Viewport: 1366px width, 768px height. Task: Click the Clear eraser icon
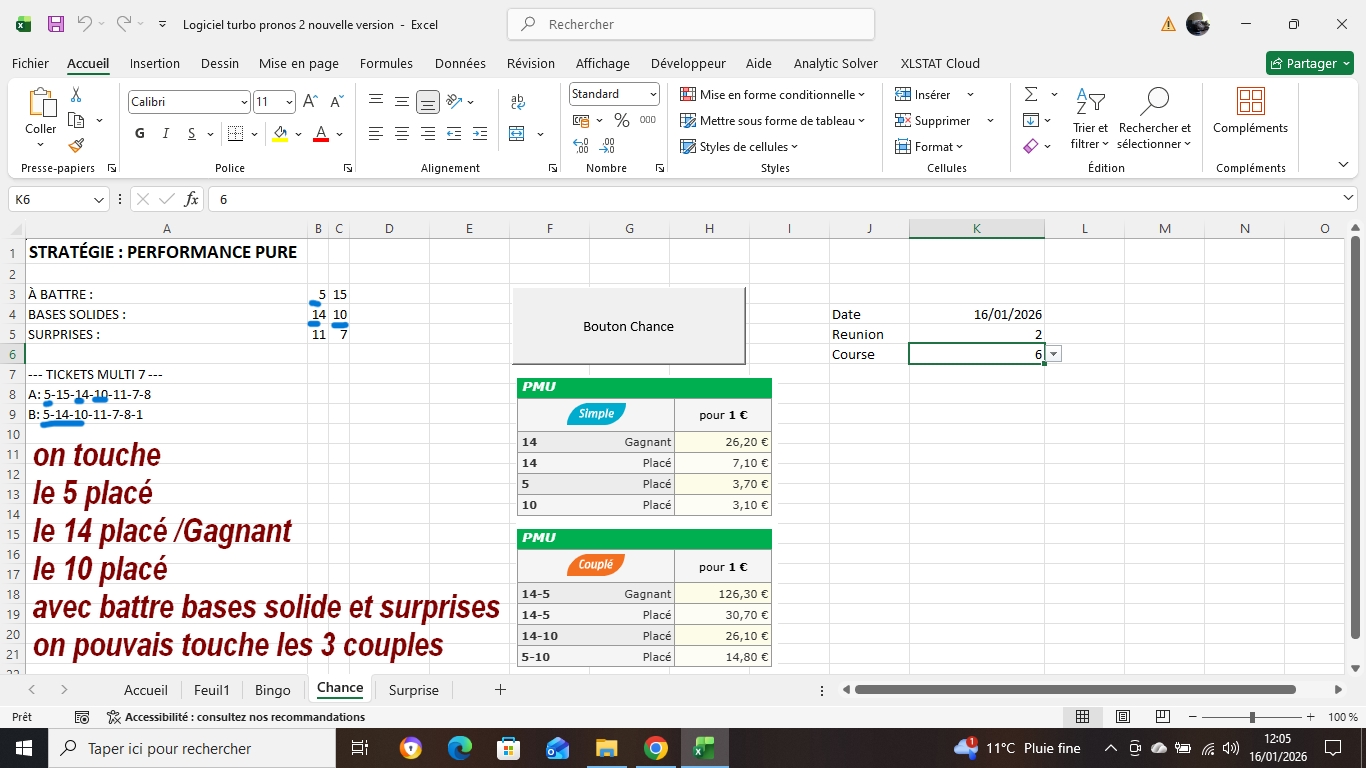[1031, 146]
